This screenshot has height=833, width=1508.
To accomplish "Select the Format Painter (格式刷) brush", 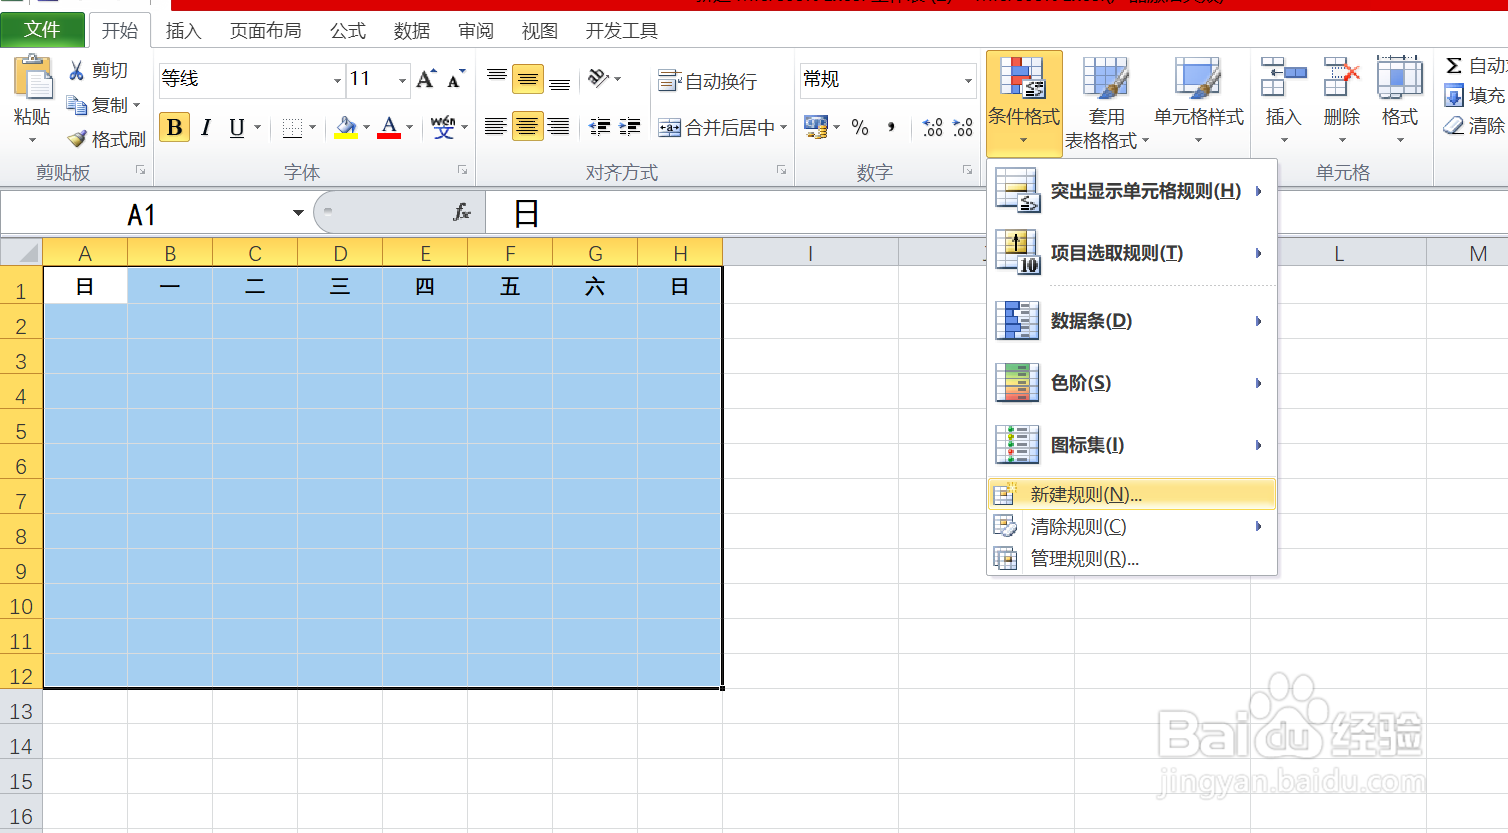I will 77,139.
